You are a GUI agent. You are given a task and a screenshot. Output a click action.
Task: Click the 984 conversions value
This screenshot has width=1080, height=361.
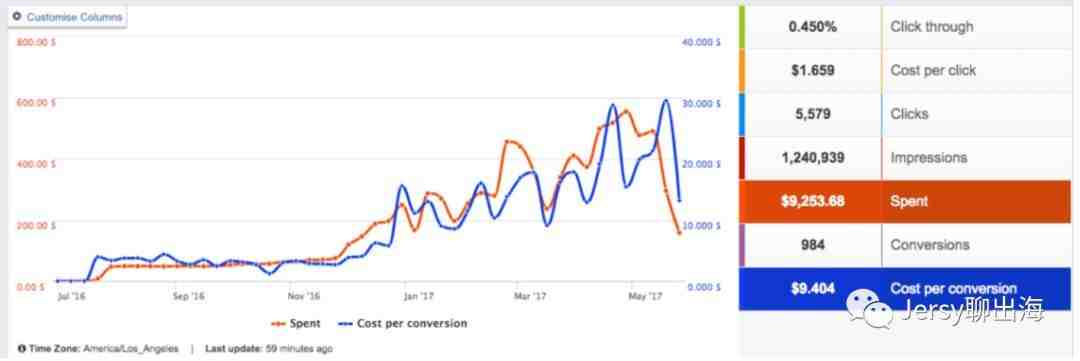(813, 245)
